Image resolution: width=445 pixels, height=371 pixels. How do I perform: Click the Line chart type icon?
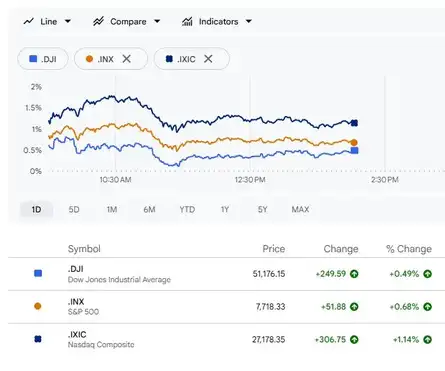point(29,22)
